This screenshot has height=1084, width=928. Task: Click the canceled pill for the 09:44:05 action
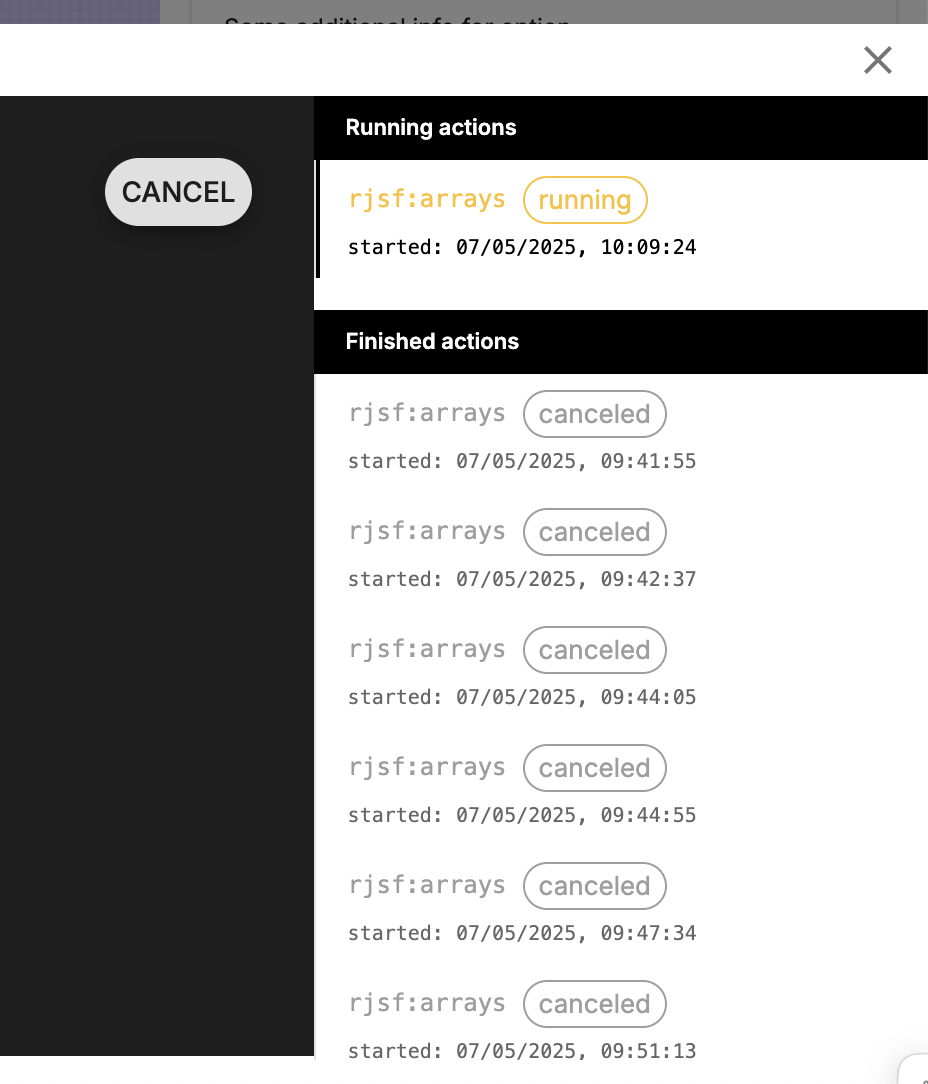pos(594,650)
